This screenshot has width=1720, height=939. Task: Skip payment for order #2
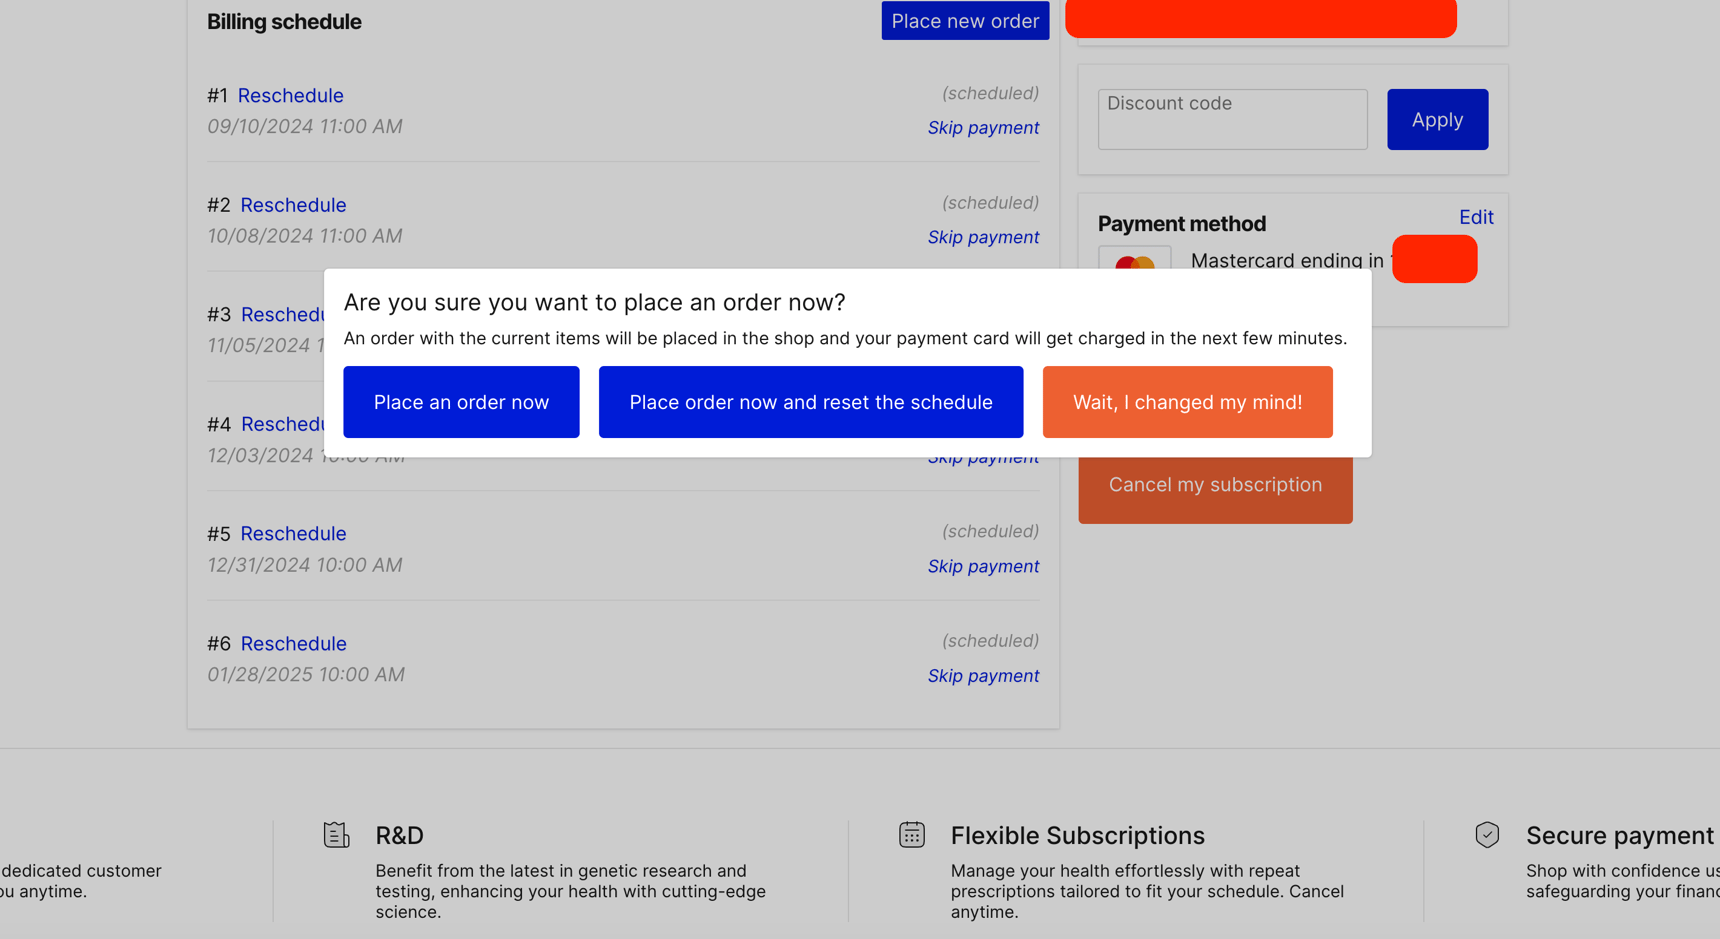click(x=983, y=237)
